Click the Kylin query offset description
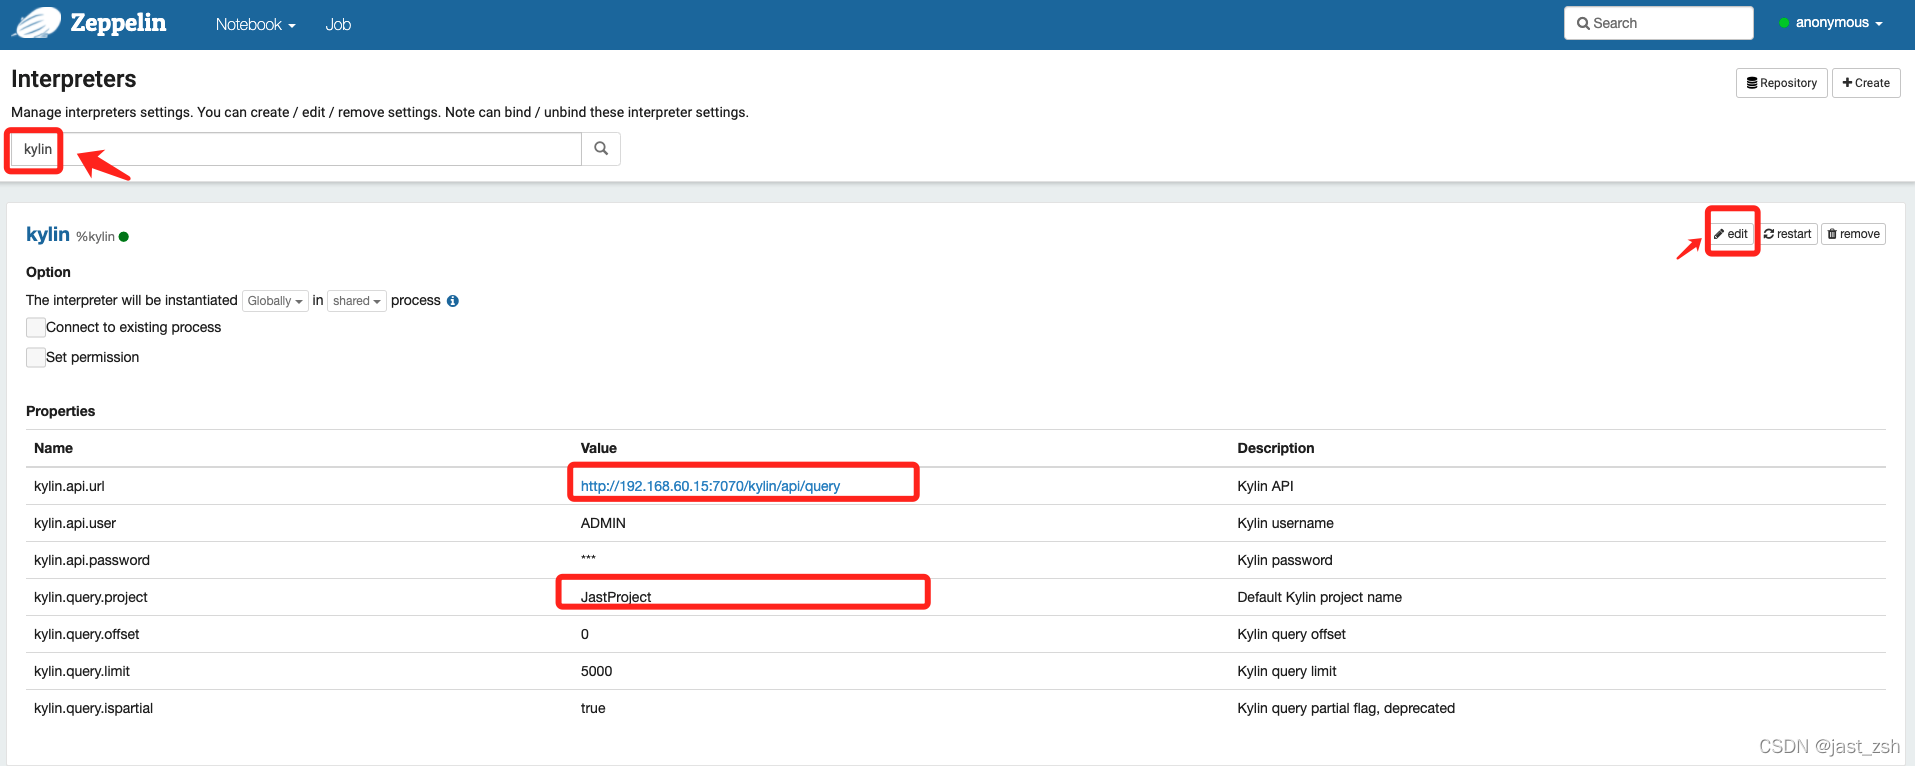 tap(1291, 634)
